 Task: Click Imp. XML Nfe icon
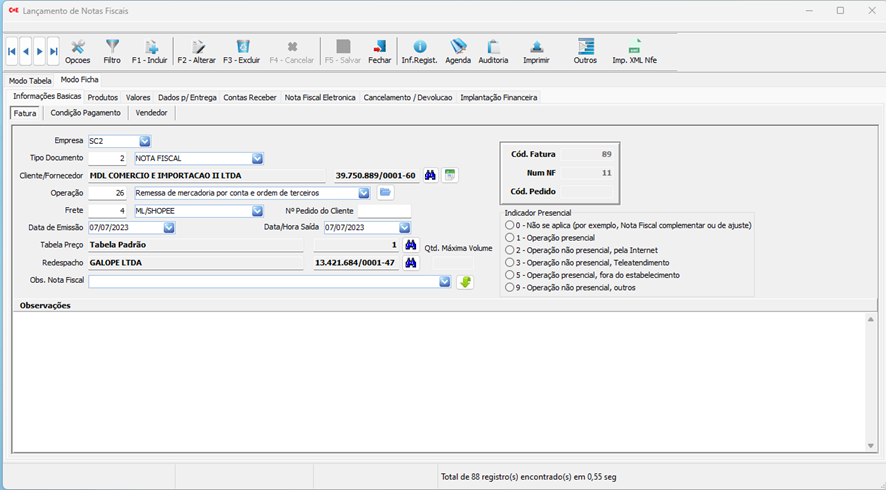pos(634,47)
